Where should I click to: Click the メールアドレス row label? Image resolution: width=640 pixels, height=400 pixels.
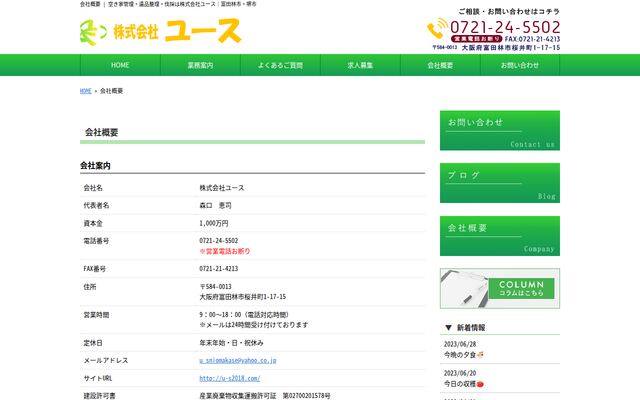(x=106, y=360)
